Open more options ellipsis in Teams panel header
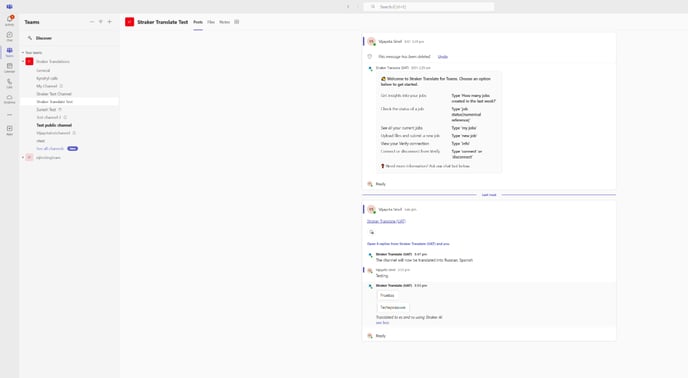Image resolution: width=688 pixels, height=378 pixels. (91, 22)
